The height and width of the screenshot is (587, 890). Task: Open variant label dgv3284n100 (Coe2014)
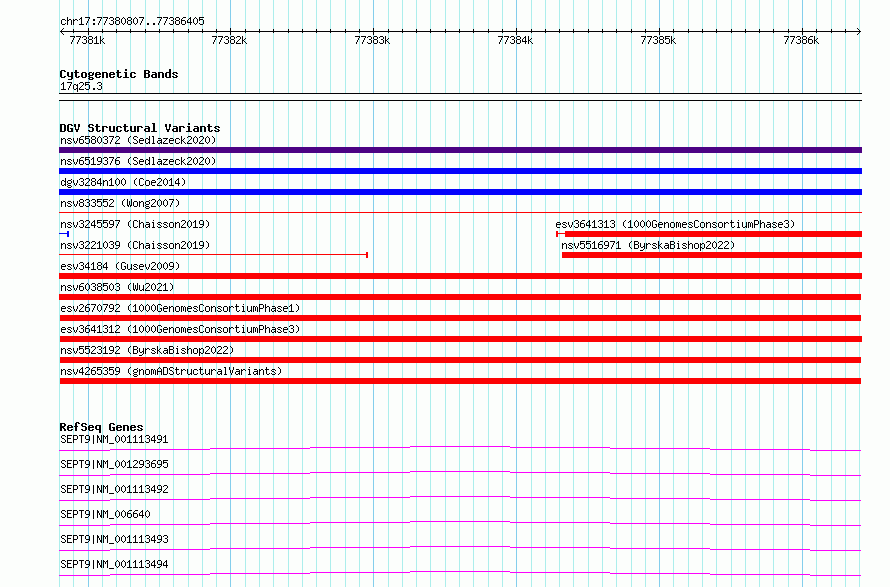point(123,182)
